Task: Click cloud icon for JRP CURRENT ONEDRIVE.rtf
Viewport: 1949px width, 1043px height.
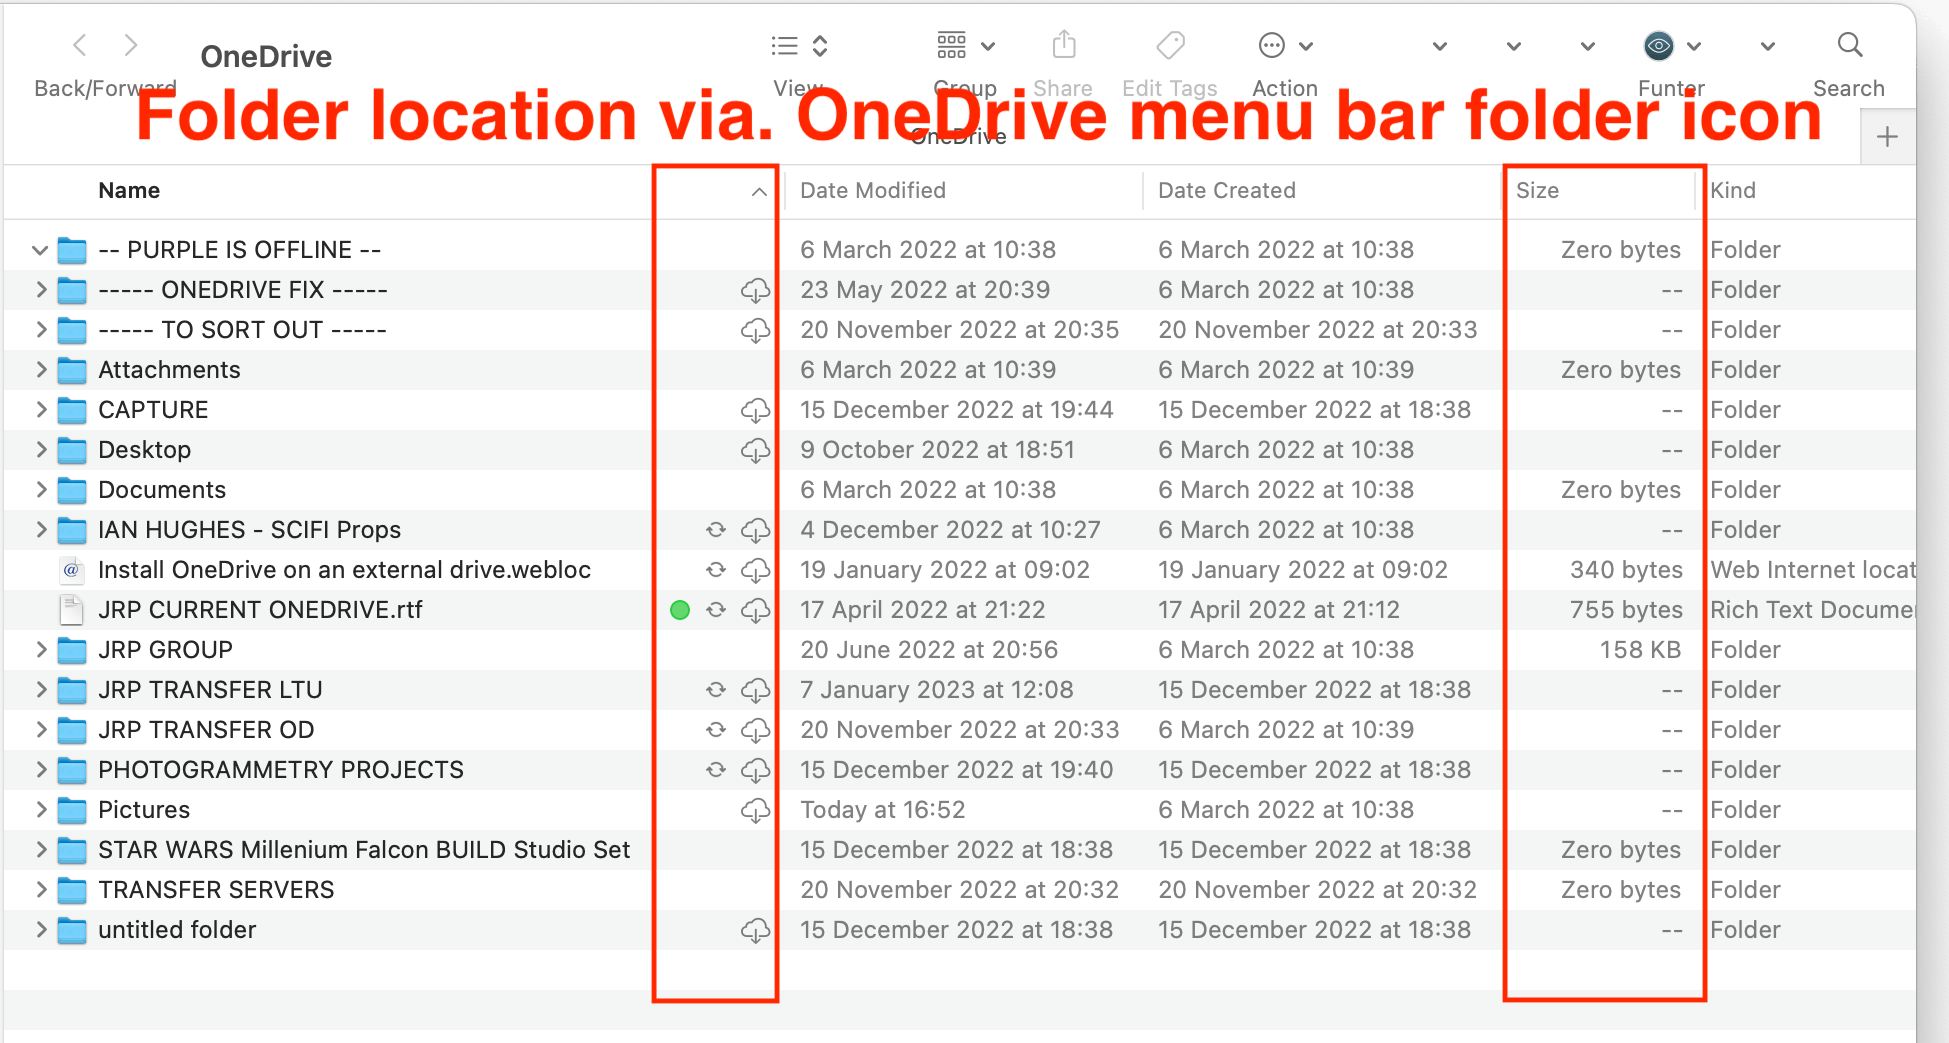Action: click(755, 611)
